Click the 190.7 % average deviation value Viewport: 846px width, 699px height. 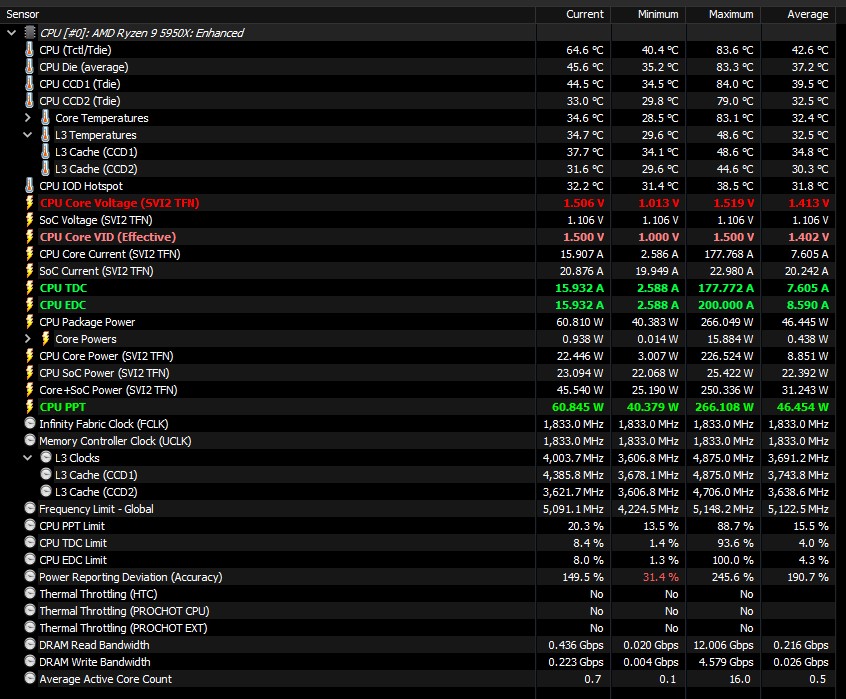[808, 577]
